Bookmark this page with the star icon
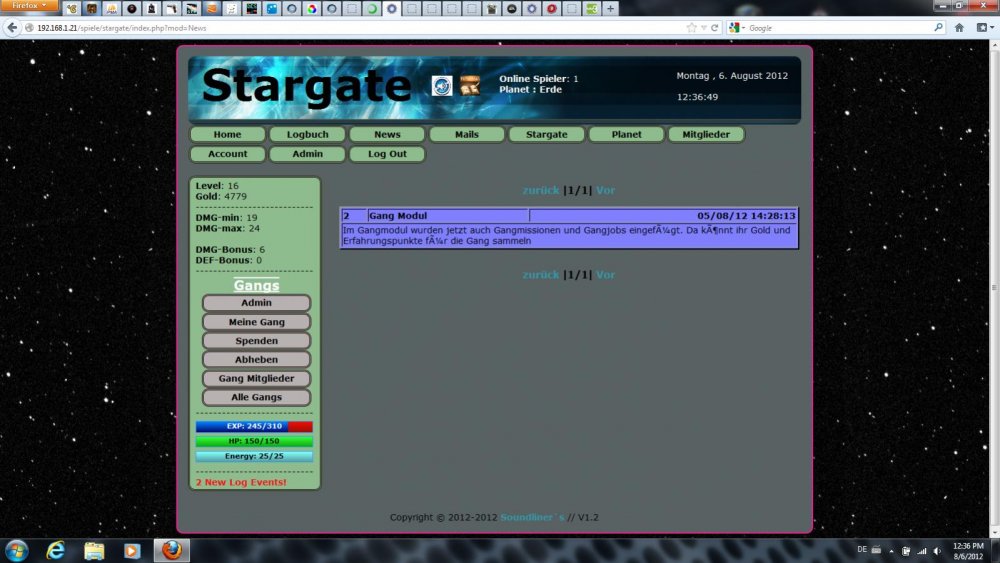The image size is (1000, 563). pos(691,28)
